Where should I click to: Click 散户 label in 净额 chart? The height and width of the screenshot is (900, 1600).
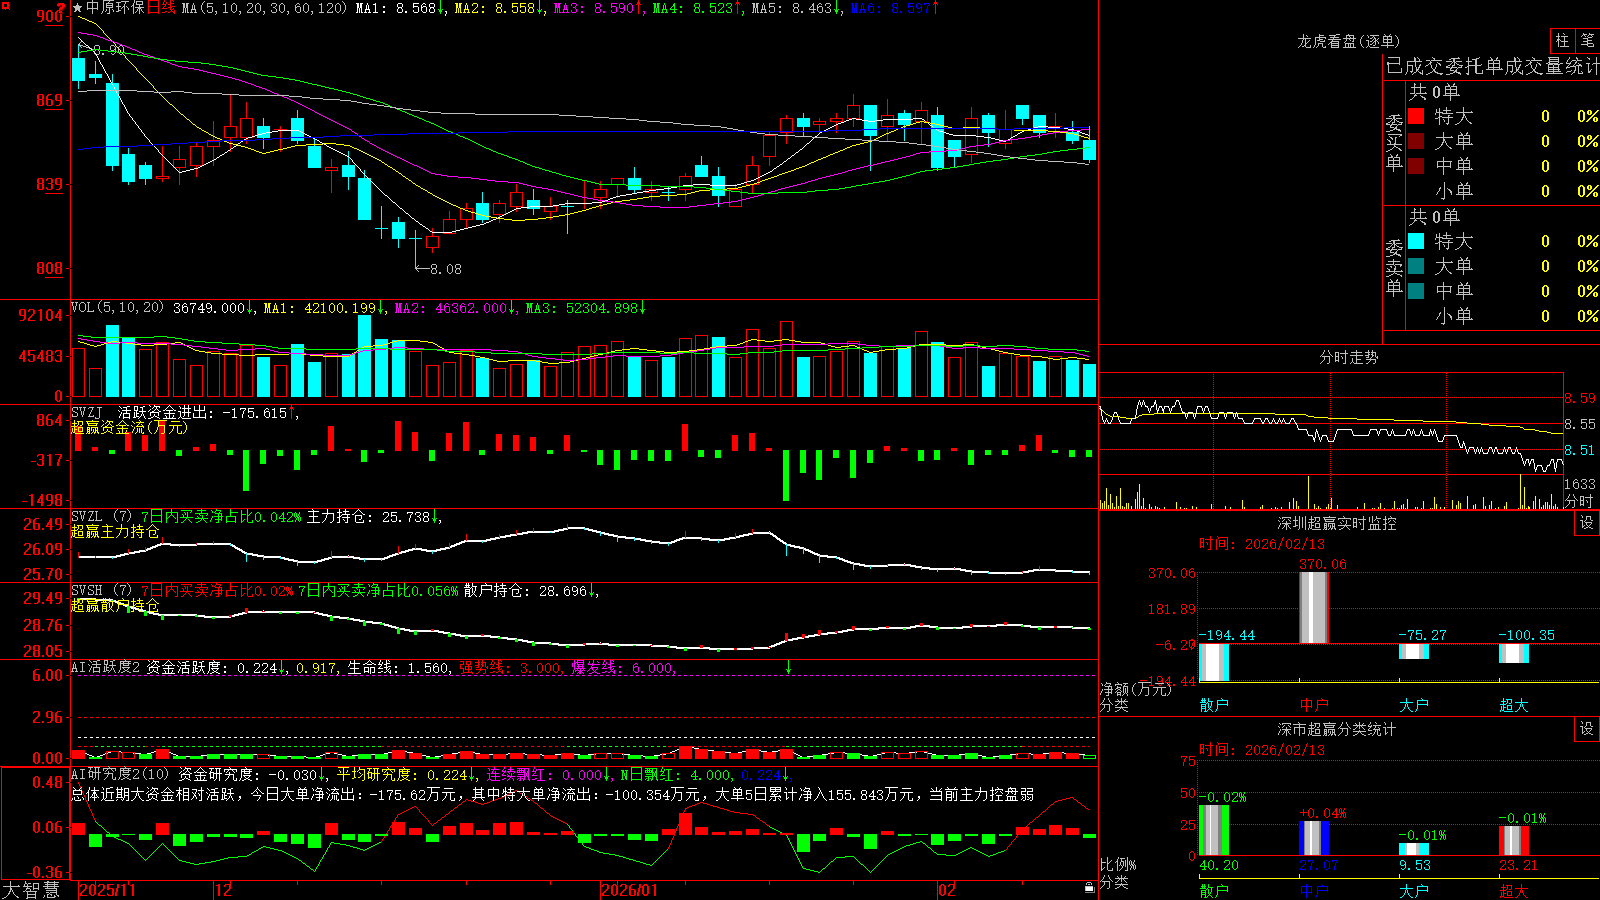pos(1214,705)
